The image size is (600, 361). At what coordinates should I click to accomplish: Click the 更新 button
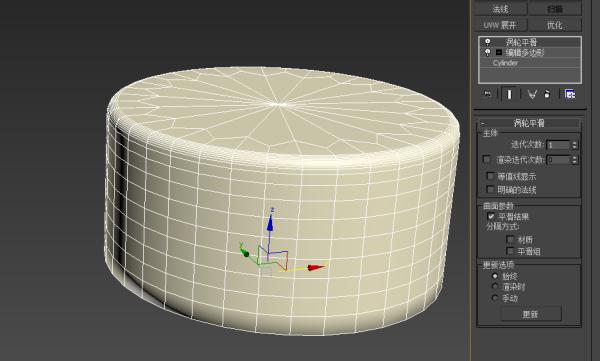tap(531, 314)
